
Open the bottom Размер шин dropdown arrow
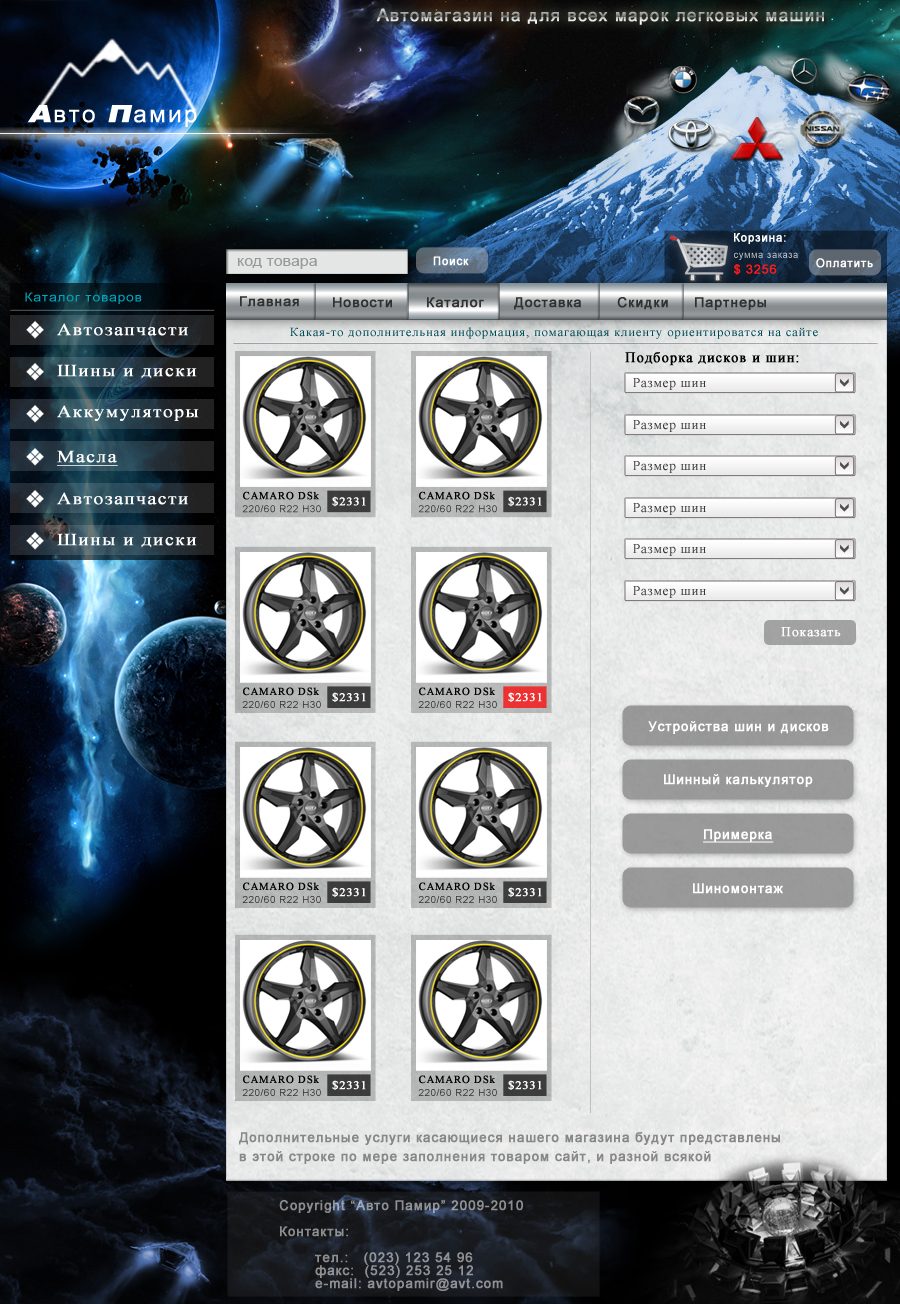844,590
